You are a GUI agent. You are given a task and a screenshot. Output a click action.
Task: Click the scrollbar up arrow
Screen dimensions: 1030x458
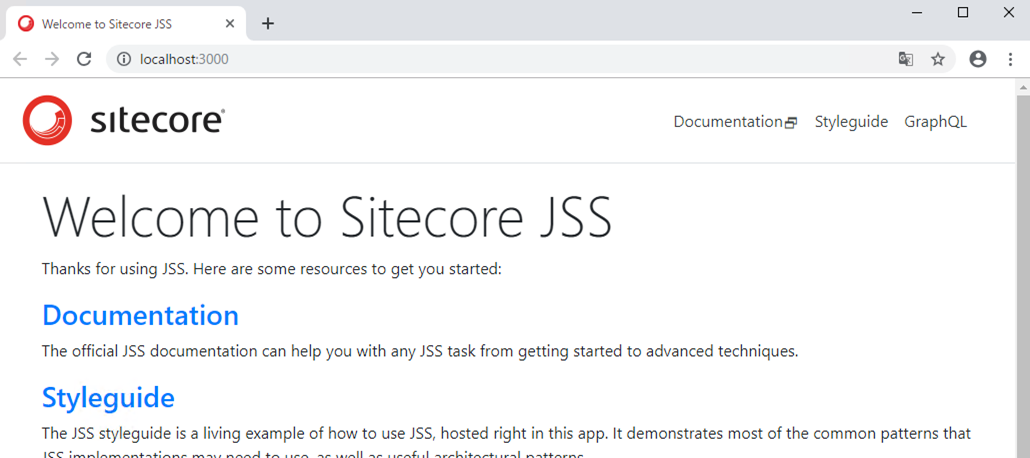pos(1023,87)
